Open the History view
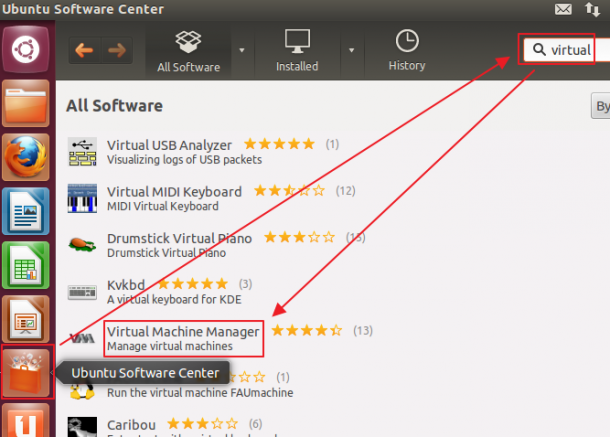610x437 pixels. coord(407,50)
